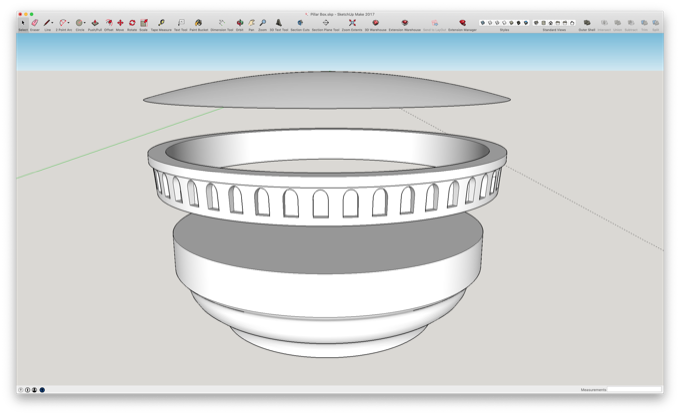680x415 pixels.
Task: Apply the fifth Styles face style
Action: tap(511, 23)
